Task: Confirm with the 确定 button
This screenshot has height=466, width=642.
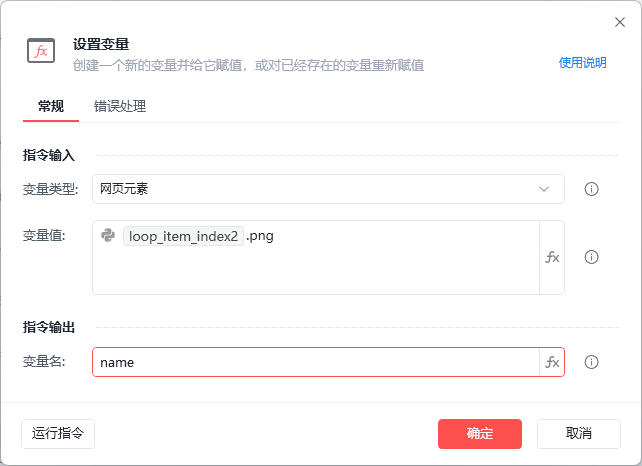Action: pos(480,433)
